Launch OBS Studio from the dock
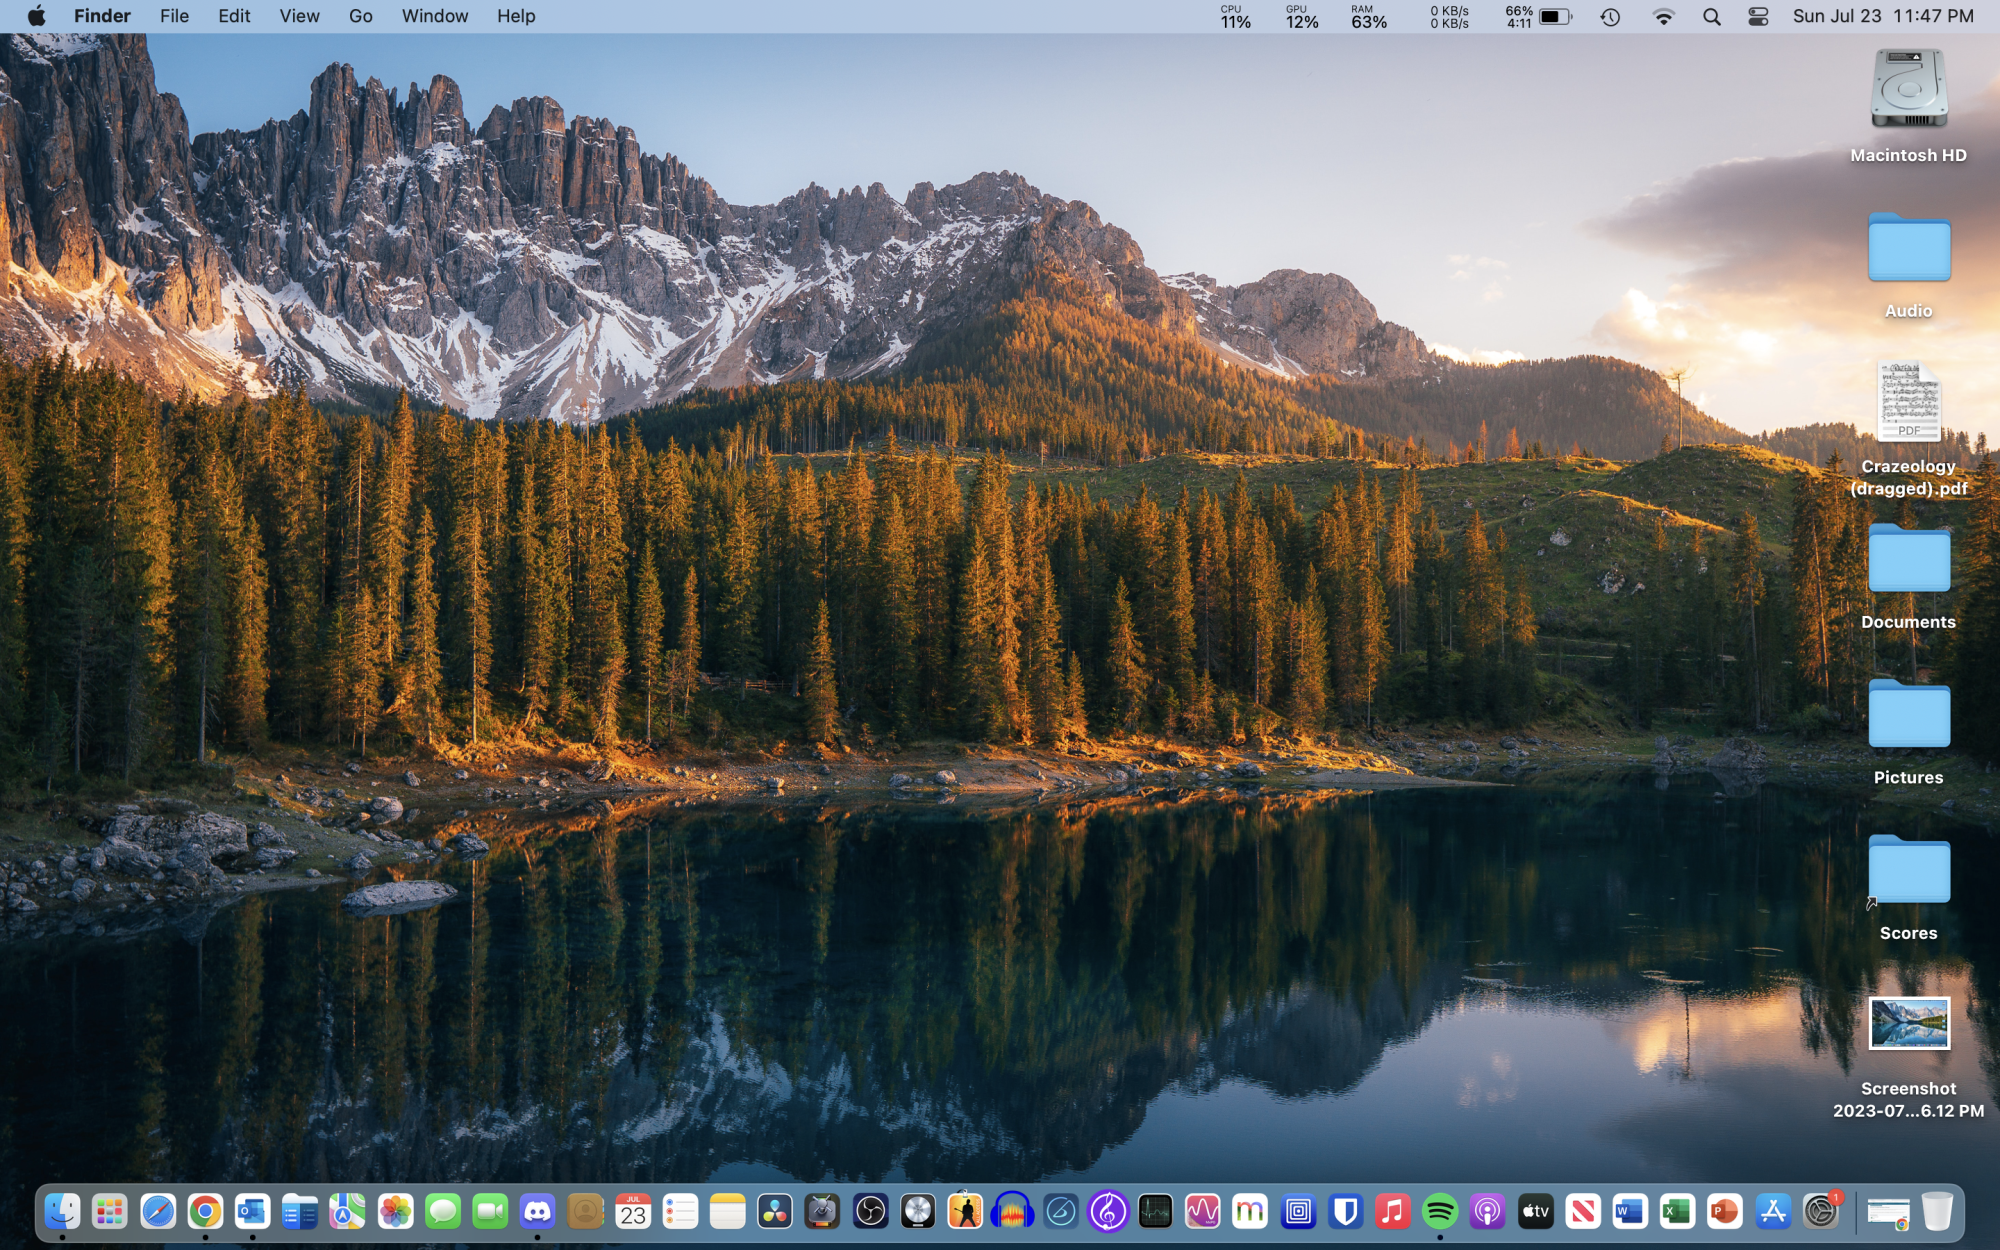 pyautogui.click(x=870, y=1212)
